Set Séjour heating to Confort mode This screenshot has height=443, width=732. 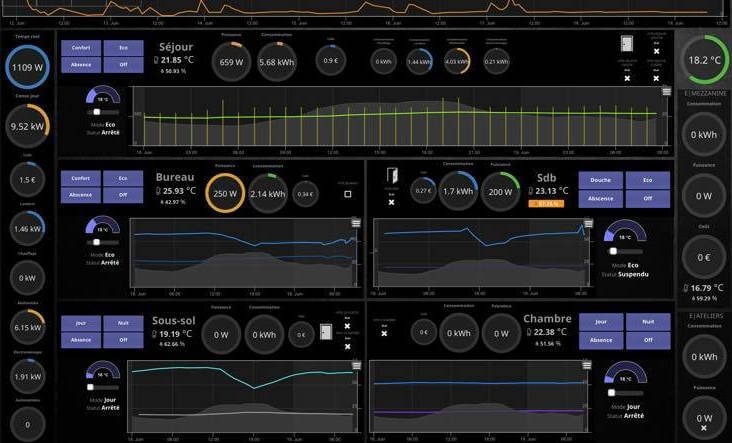[81, 48]
